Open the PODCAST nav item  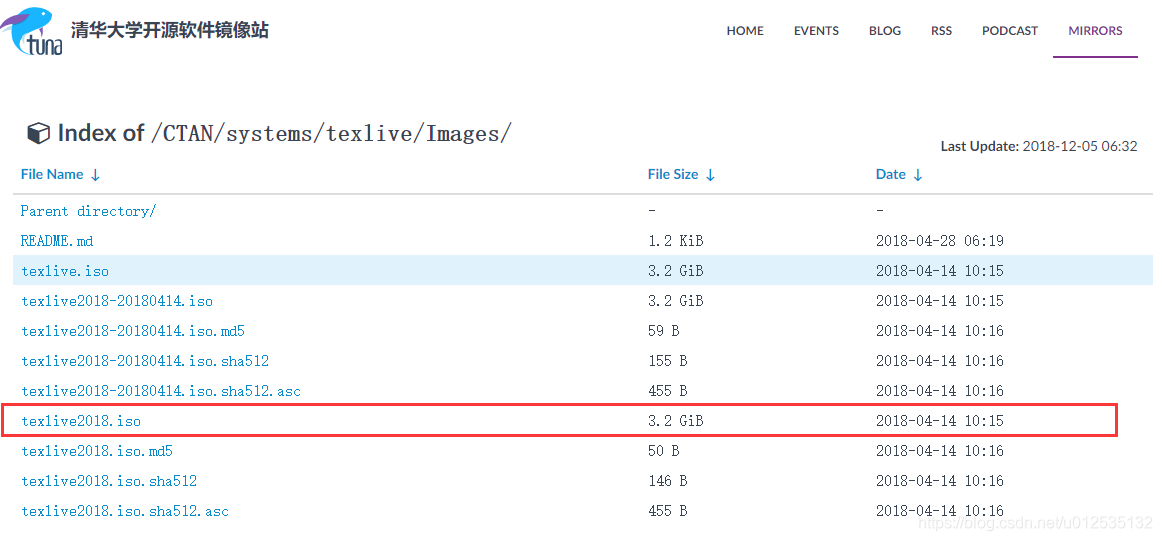point(1010,31)
